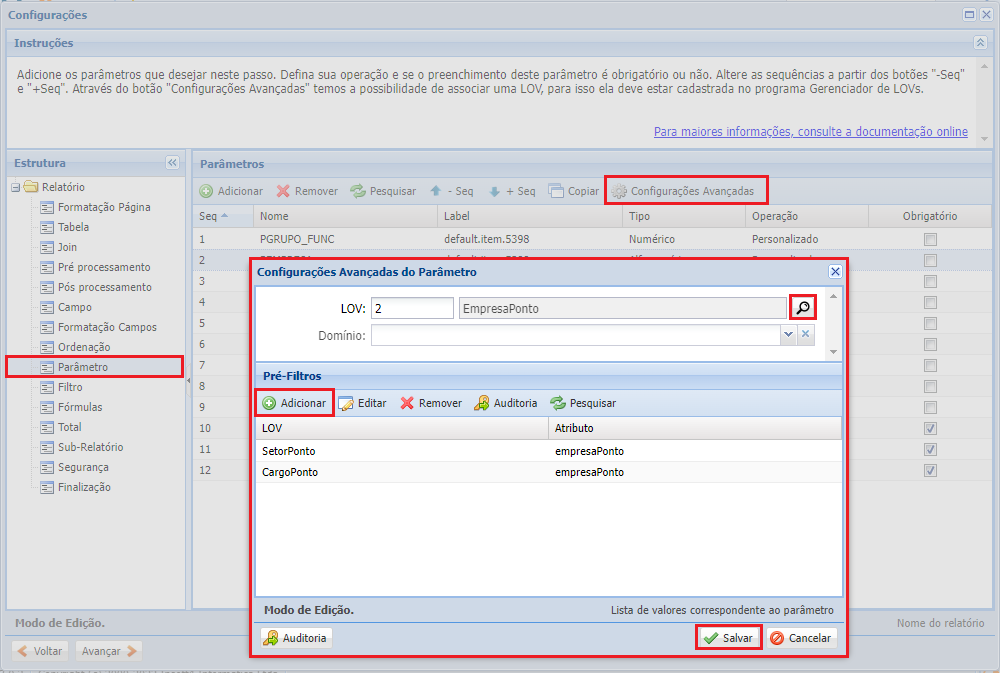Toggle Obrigatório checkbox for PGRUPO_FUNC row
The image size is (1000, 673).
[931, 240]
